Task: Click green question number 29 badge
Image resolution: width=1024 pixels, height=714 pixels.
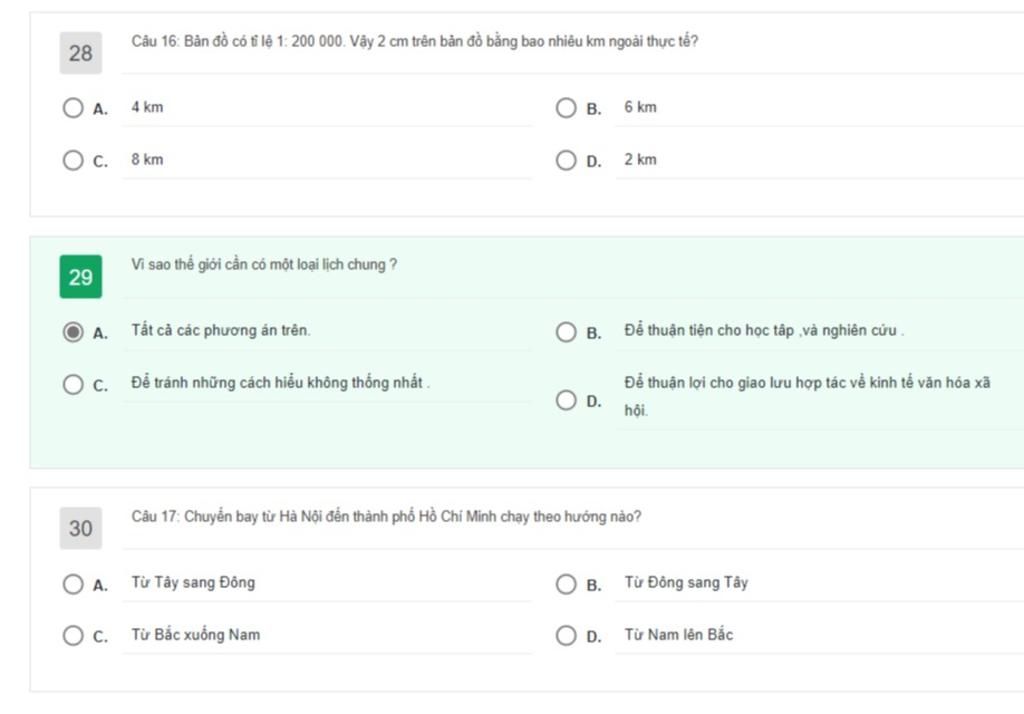Action: coord(80,277)
